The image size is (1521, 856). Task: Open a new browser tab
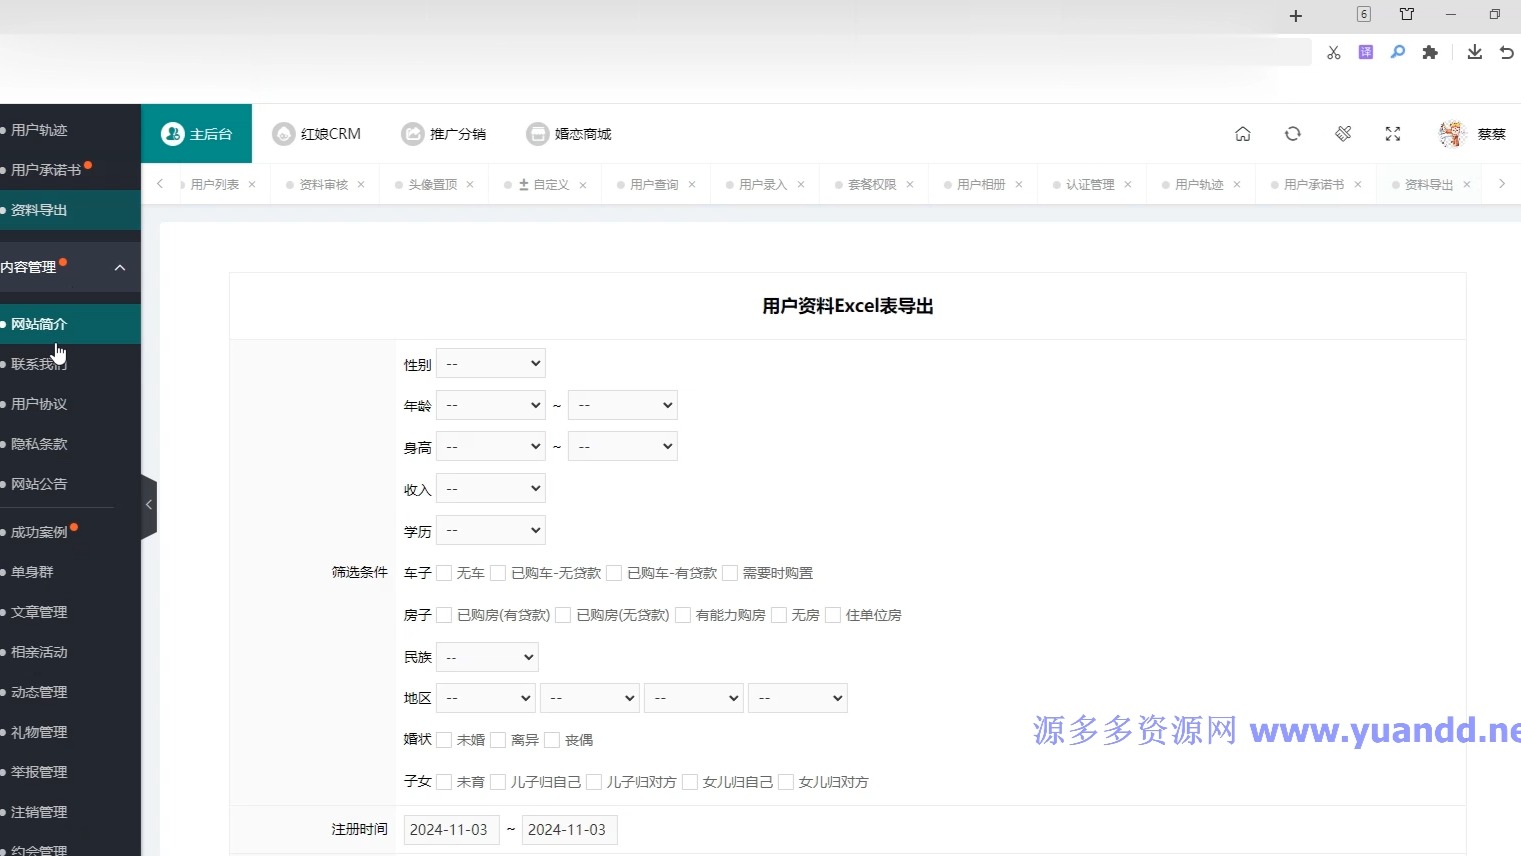(x=1296, y=16)
